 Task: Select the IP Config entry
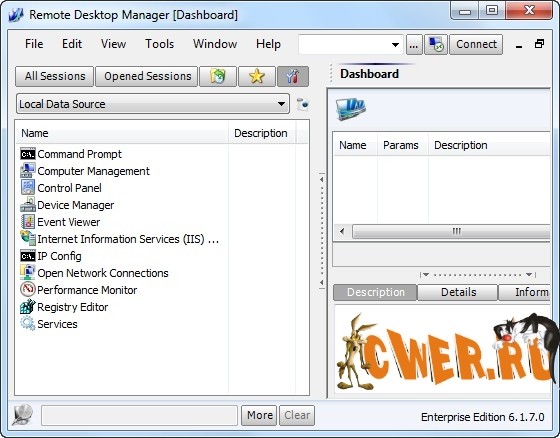(x=59, y=256)
